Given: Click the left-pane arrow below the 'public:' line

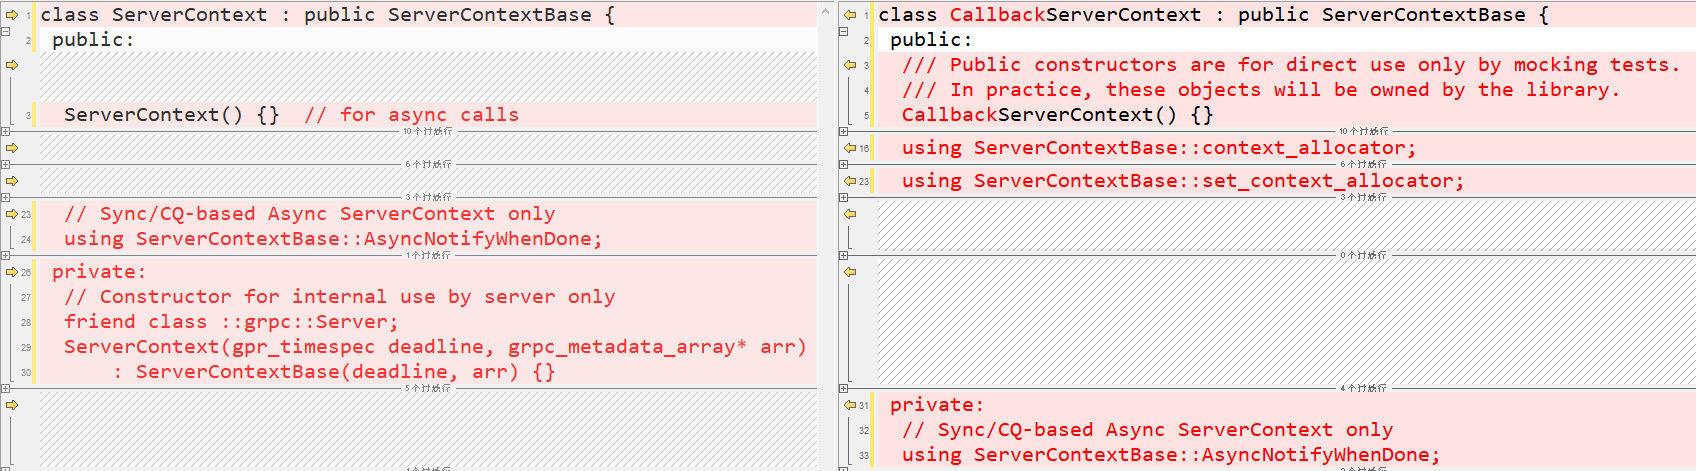Looking at the screenshot, I should tap(11, 65).
